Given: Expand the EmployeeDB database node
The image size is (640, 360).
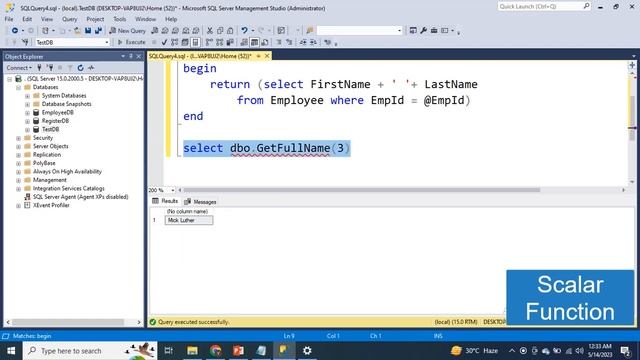Looking at the screenshot, I should pos(27,113).
